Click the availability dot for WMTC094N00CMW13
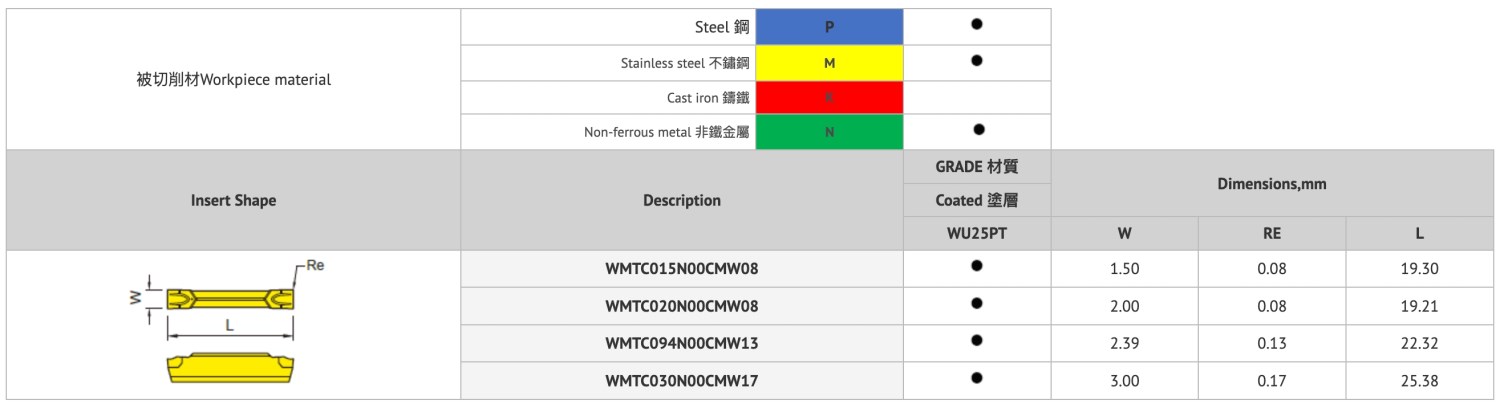The width and height of the screenshot is (1500, 408). [x=977, y=341]
